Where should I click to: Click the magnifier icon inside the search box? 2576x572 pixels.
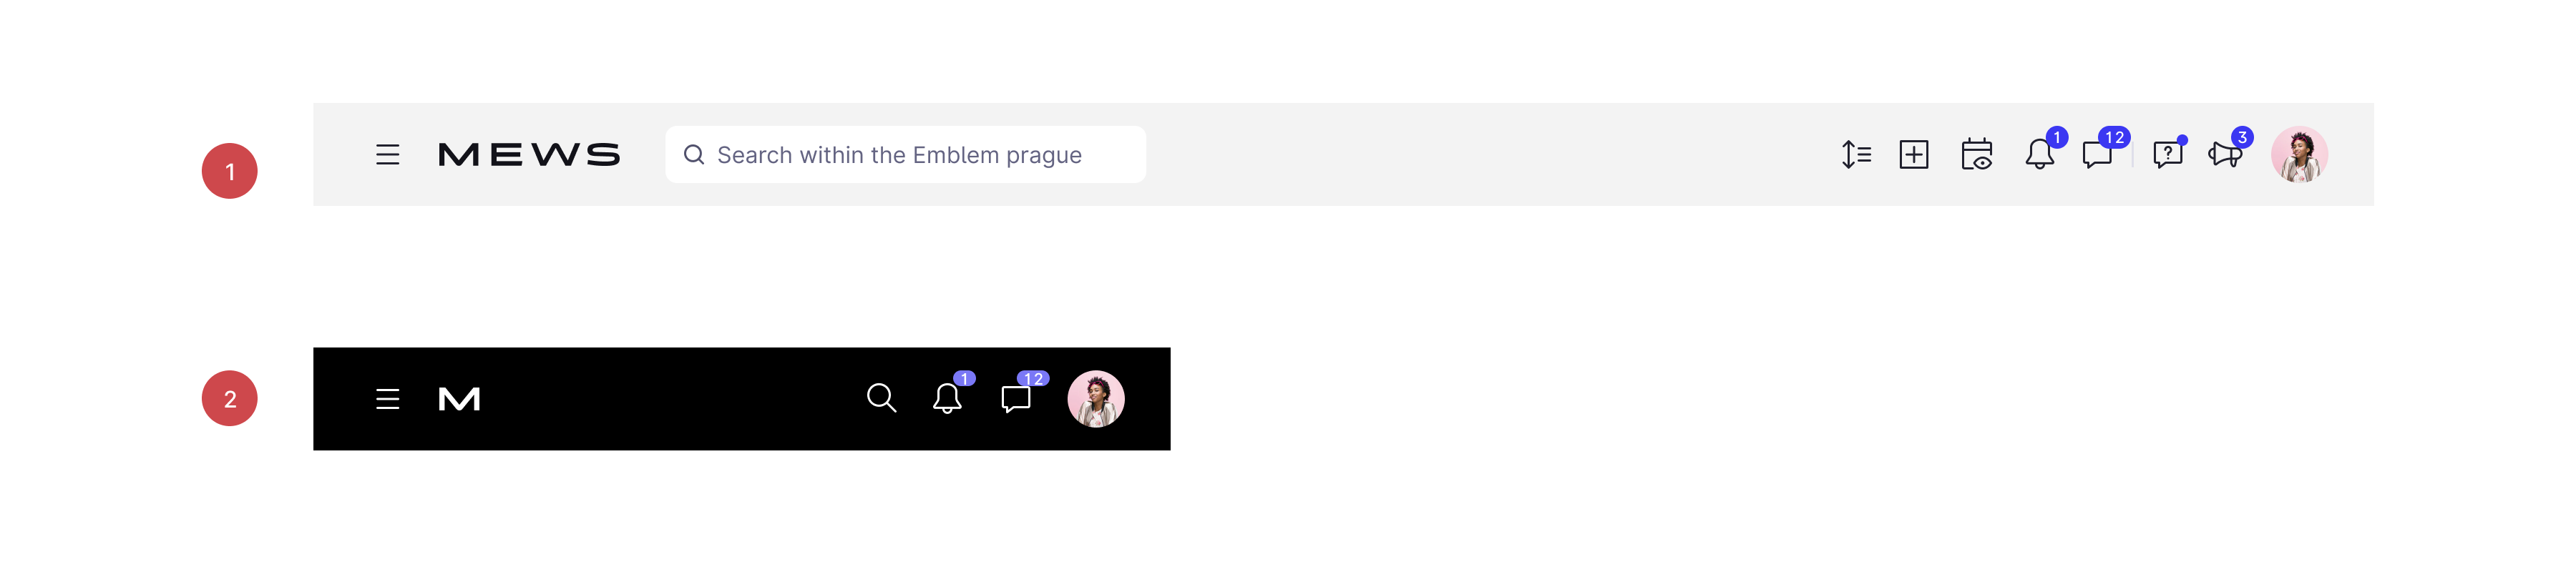pyautogui.click(x=694, y=155)
